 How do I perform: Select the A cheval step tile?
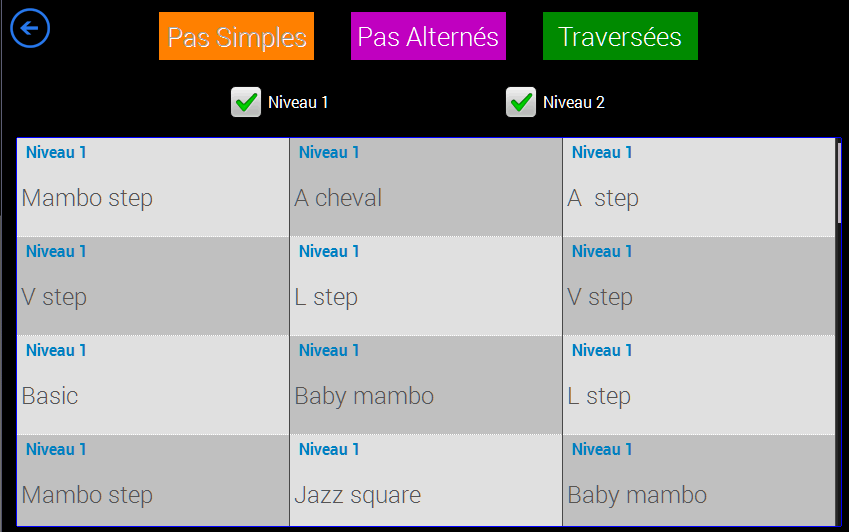pos(425,188)
